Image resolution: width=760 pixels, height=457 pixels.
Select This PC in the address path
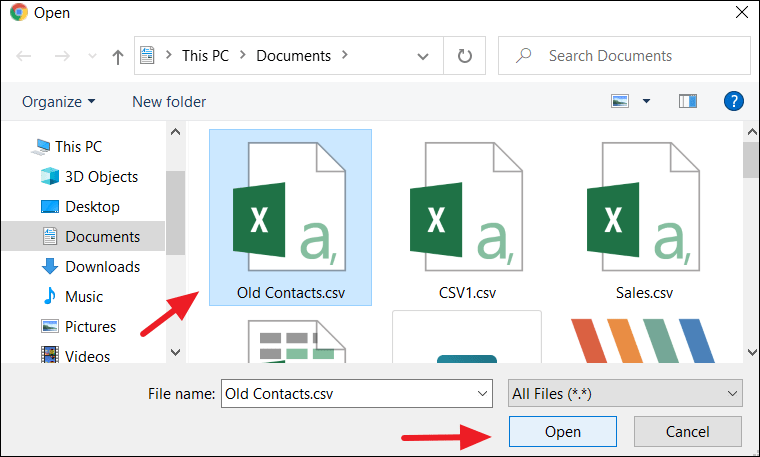206,56
